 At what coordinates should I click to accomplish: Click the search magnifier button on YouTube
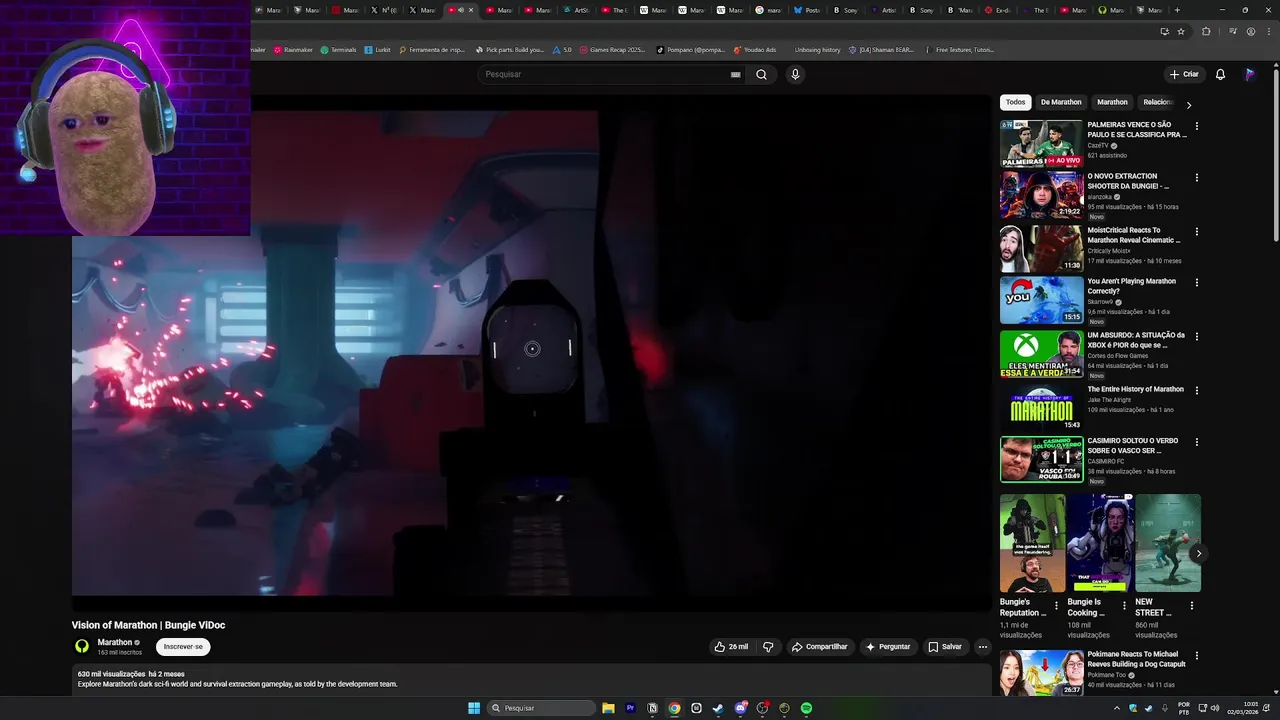click(x=761, y=74)
